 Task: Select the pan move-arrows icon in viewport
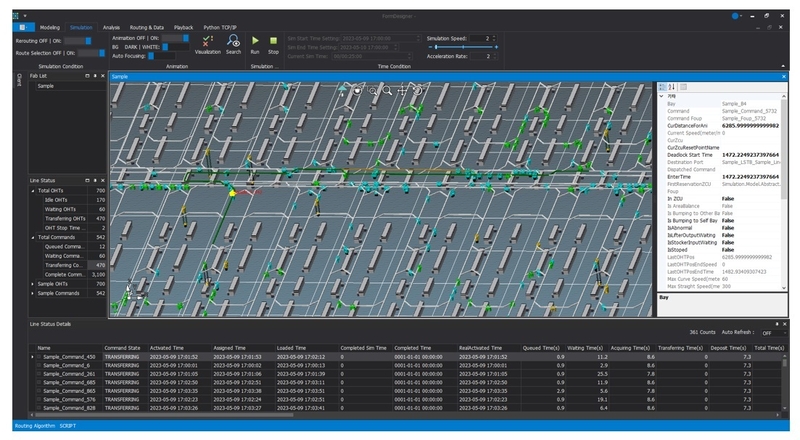[x=403, y=91]
